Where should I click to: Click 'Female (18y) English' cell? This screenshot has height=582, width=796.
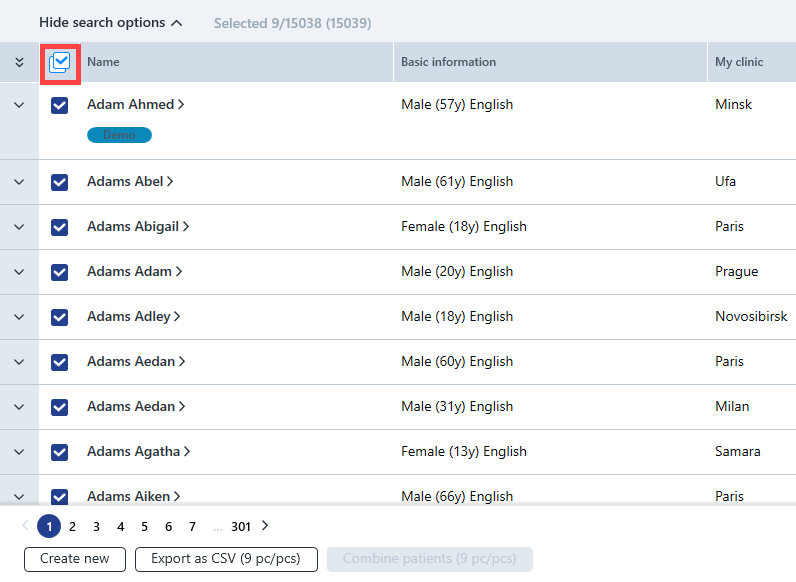pyautogui.click(x=463, y=227)
